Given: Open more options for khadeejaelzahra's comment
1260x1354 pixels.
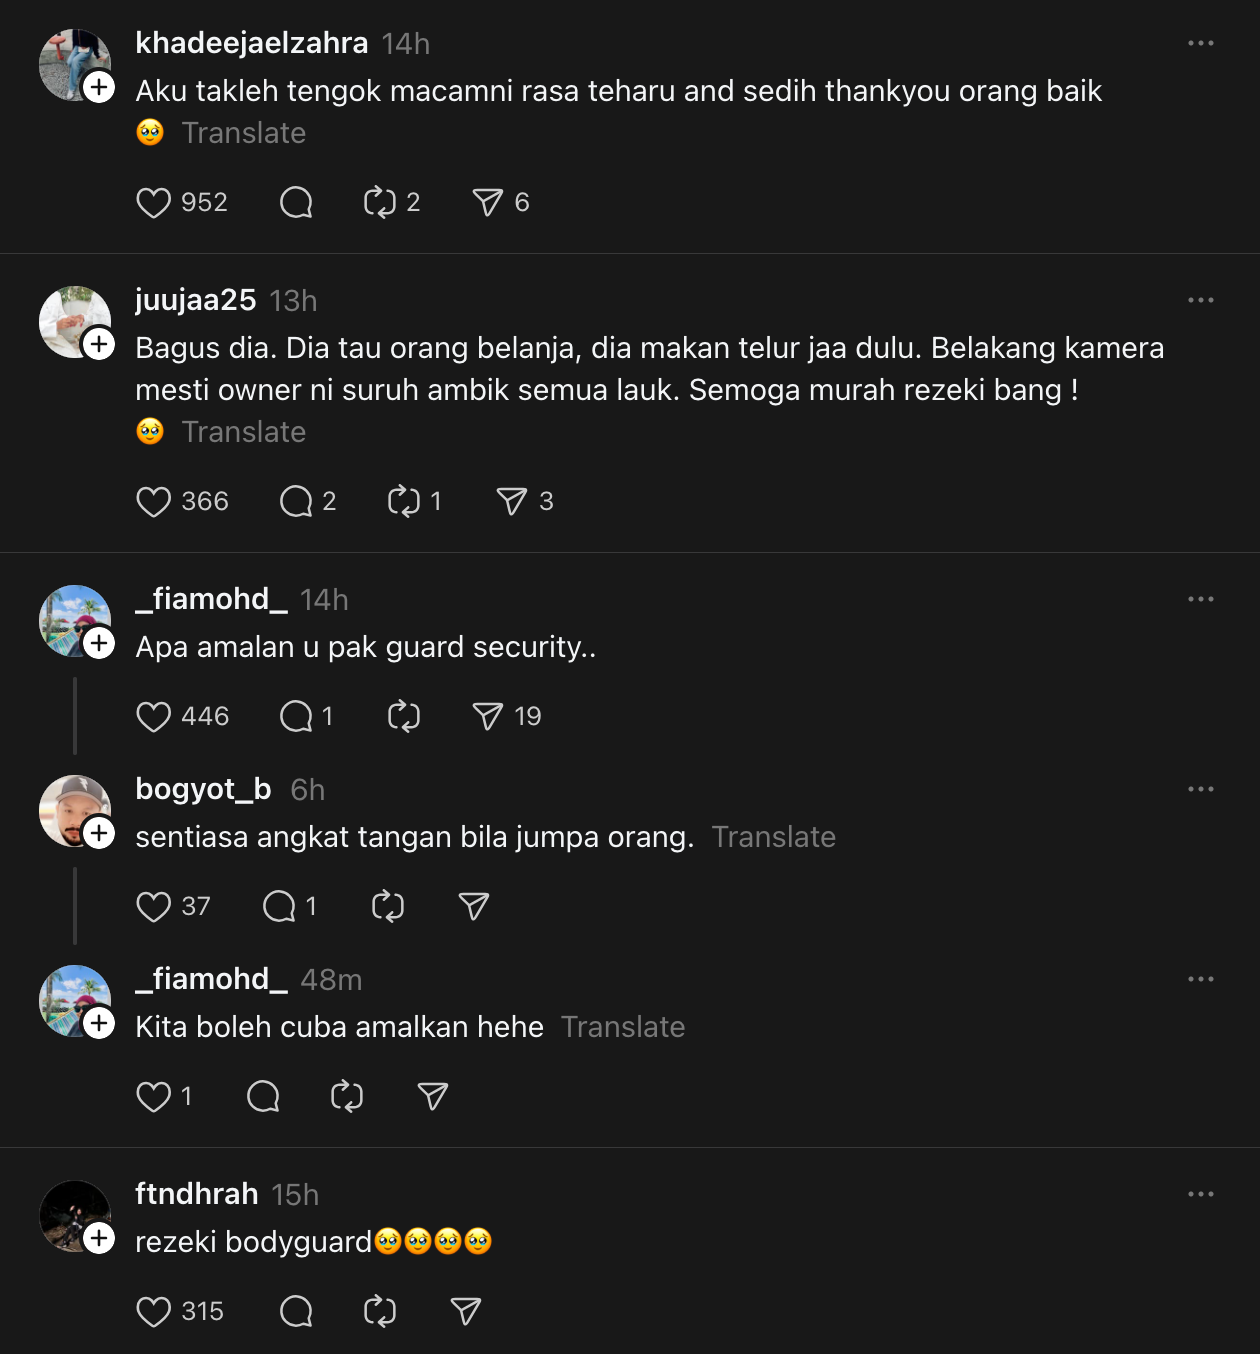Looking at the screenshot, I should 1200,44.
